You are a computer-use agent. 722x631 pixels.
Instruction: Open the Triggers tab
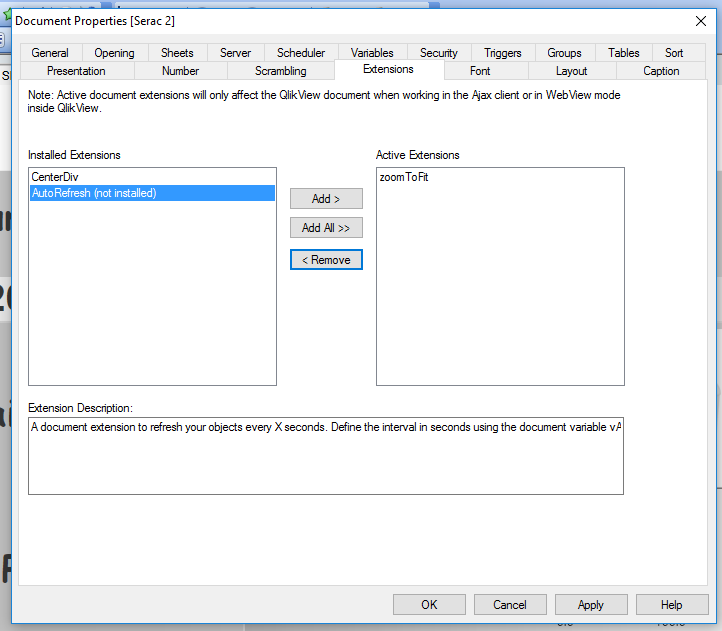[503, 53]
